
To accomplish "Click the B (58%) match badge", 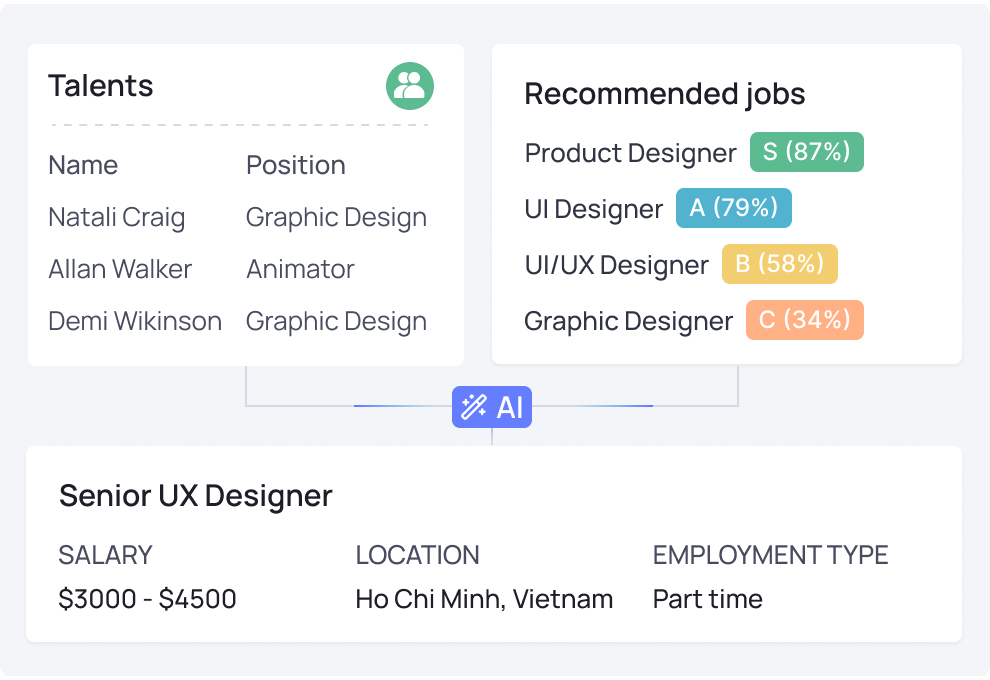I will [779, 264].
